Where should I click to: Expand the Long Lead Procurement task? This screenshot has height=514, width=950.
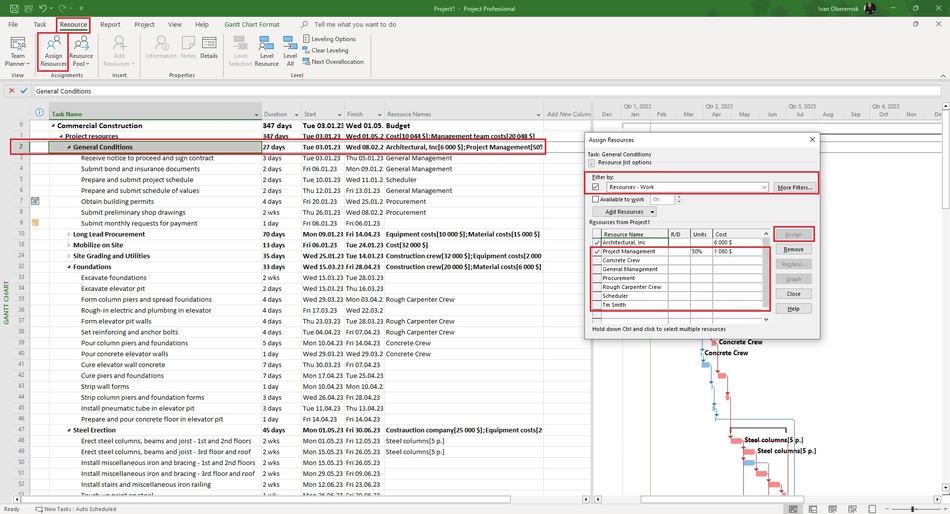(68, 234)
